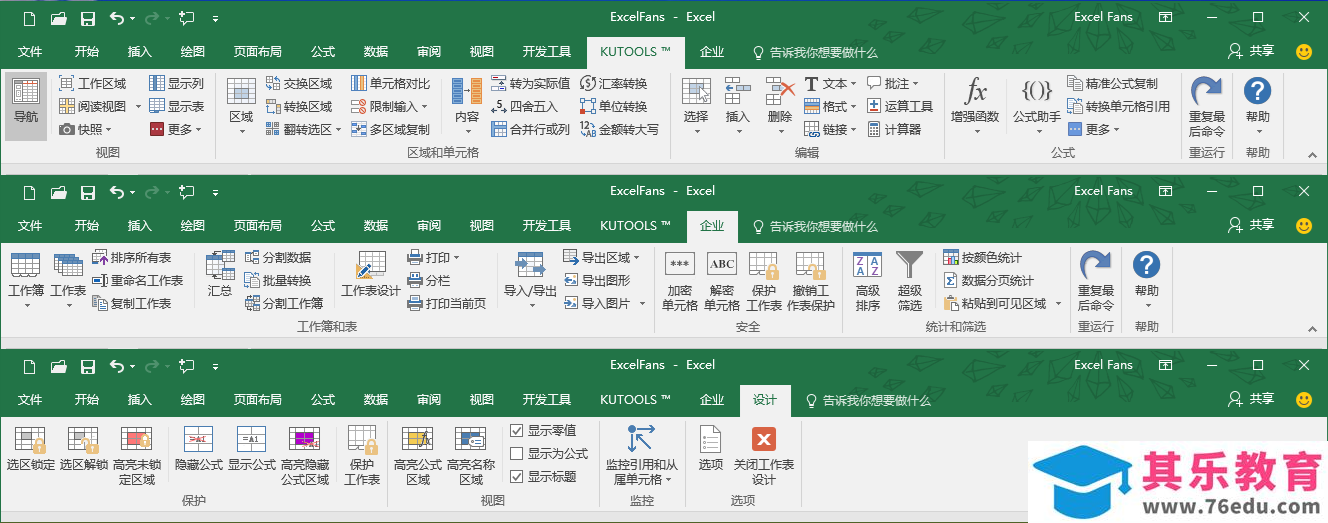Toggle the 显示标题 checkbox
Viewport: 1328px width, 523px height.
coord(517,477)
